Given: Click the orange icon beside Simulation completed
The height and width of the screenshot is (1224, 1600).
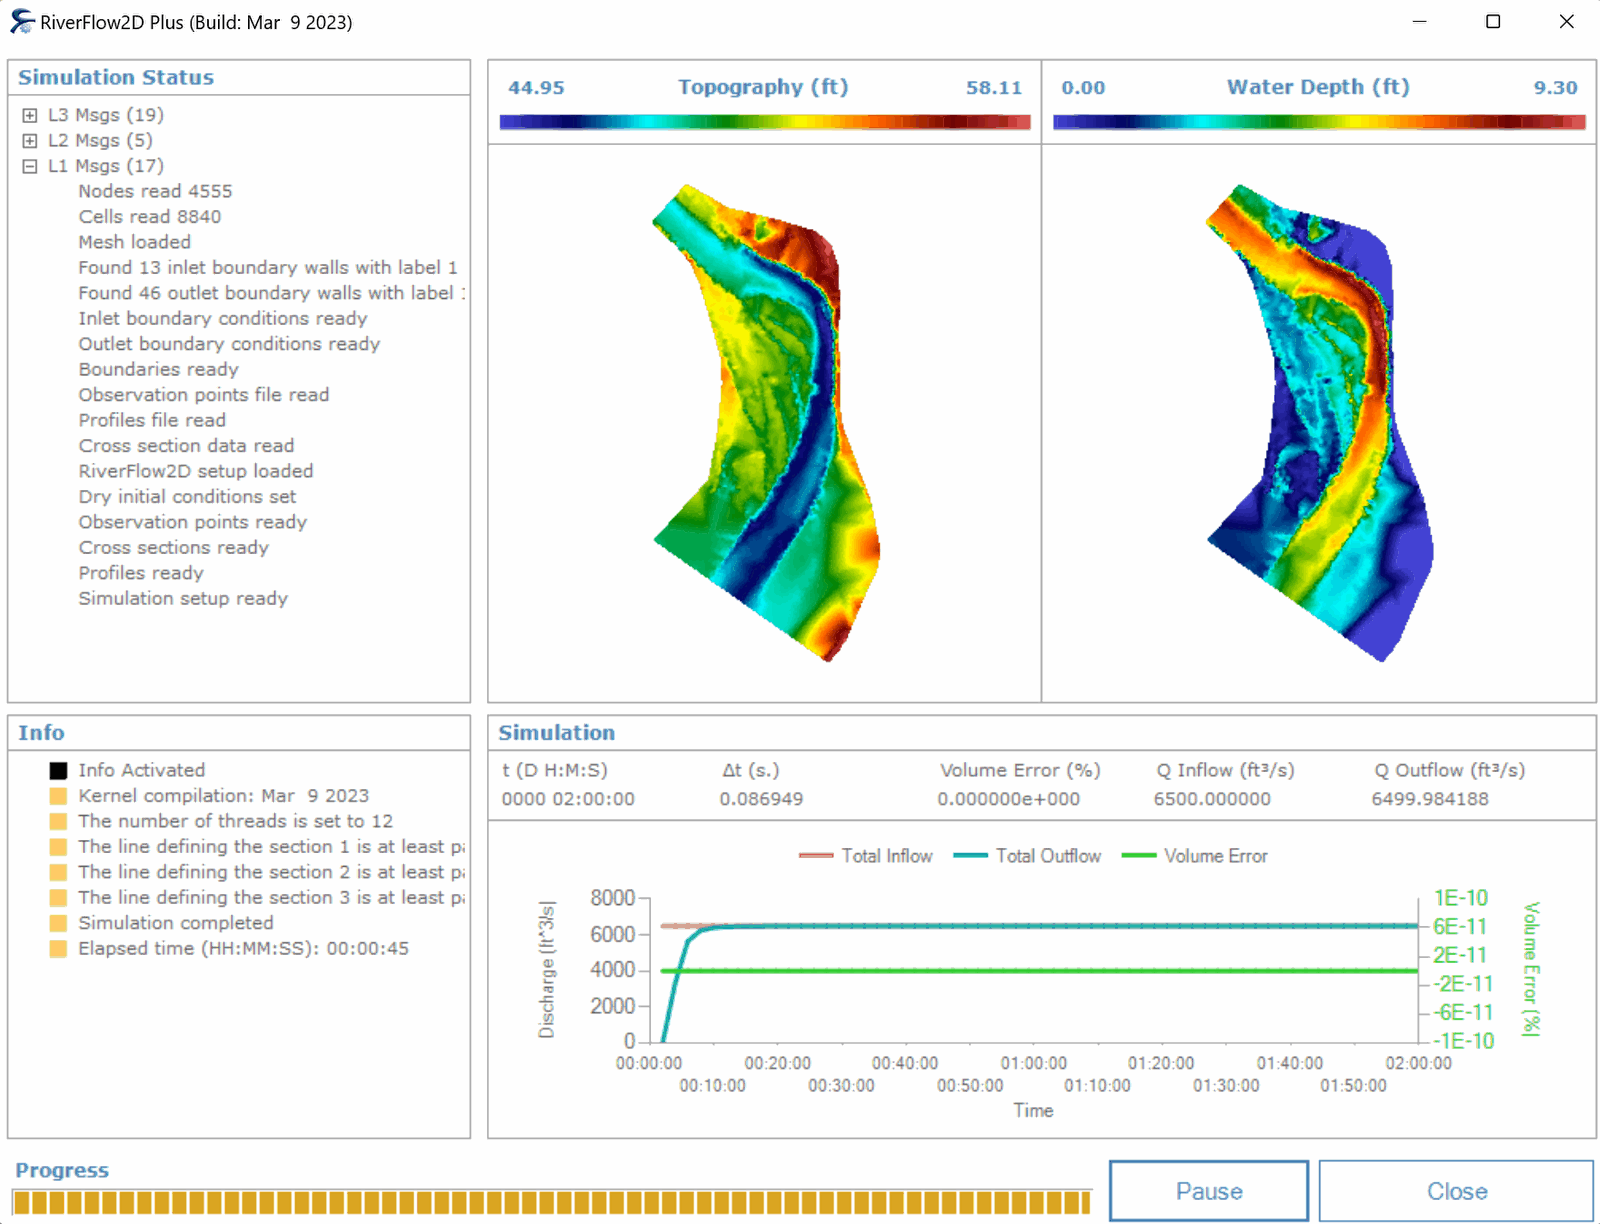Looking at the screenshot, I should [x=58, y=923].
